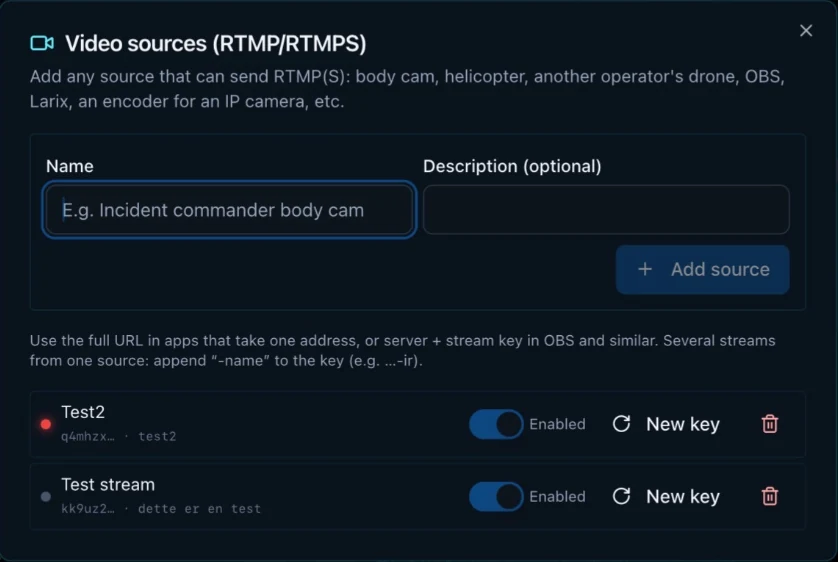This screenshot has height=562, width=838.
Task: Click the Name field label
Action: 70,166
